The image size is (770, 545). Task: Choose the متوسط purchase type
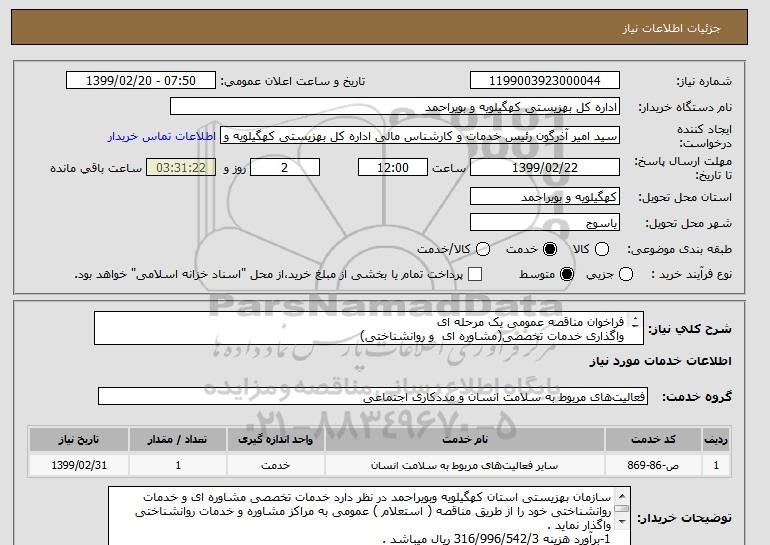pyautogui.click(x=567, y=274)
